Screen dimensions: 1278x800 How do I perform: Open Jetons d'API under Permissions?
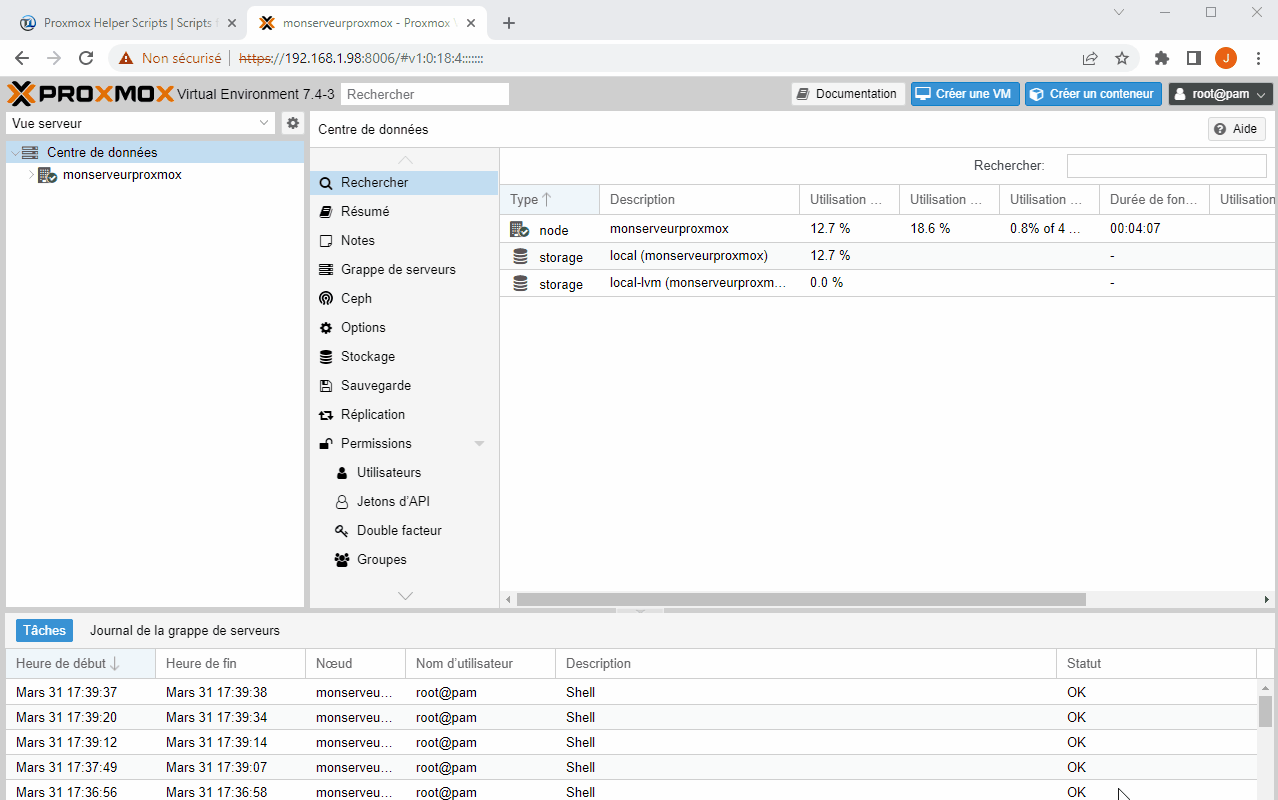pos(393,501)
